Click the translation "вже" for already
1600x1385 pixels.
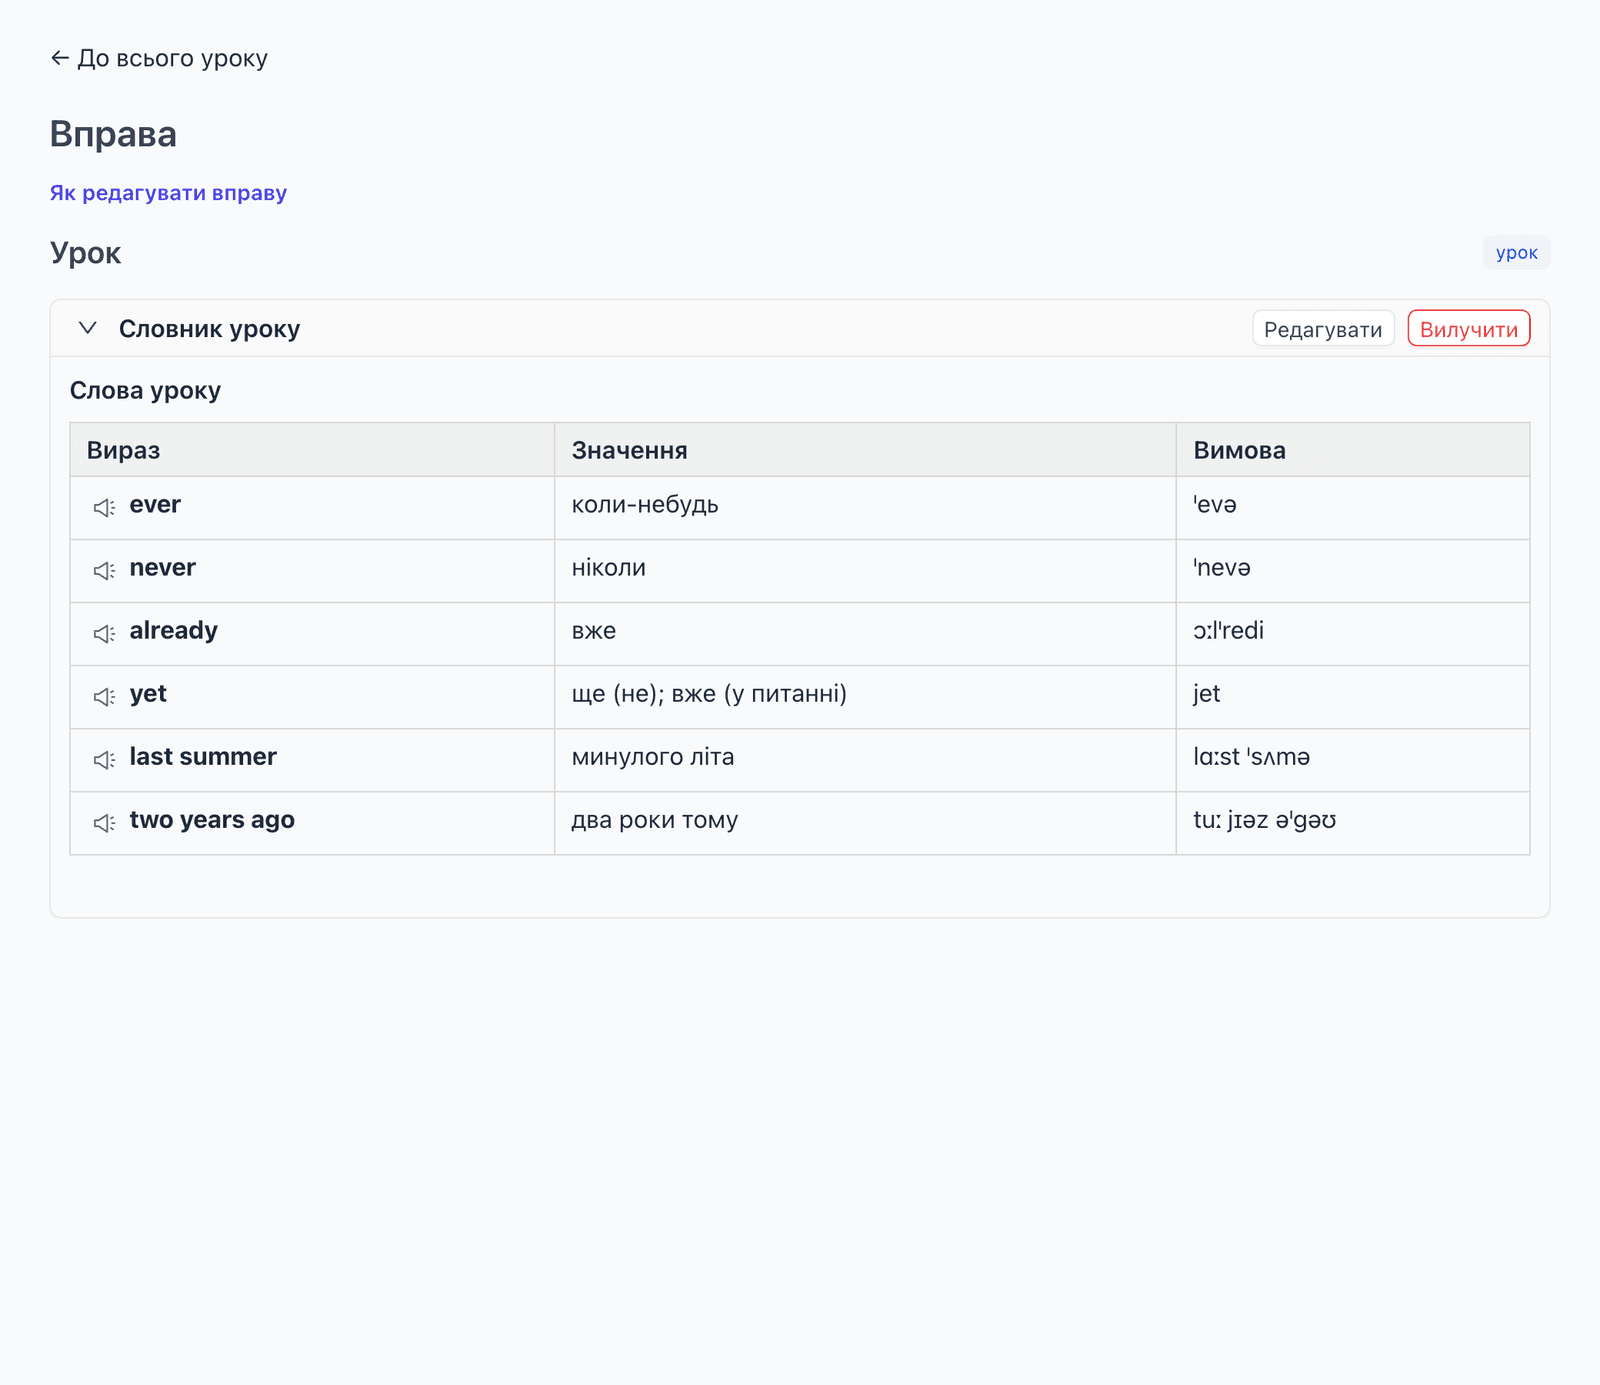pos(593,631)
